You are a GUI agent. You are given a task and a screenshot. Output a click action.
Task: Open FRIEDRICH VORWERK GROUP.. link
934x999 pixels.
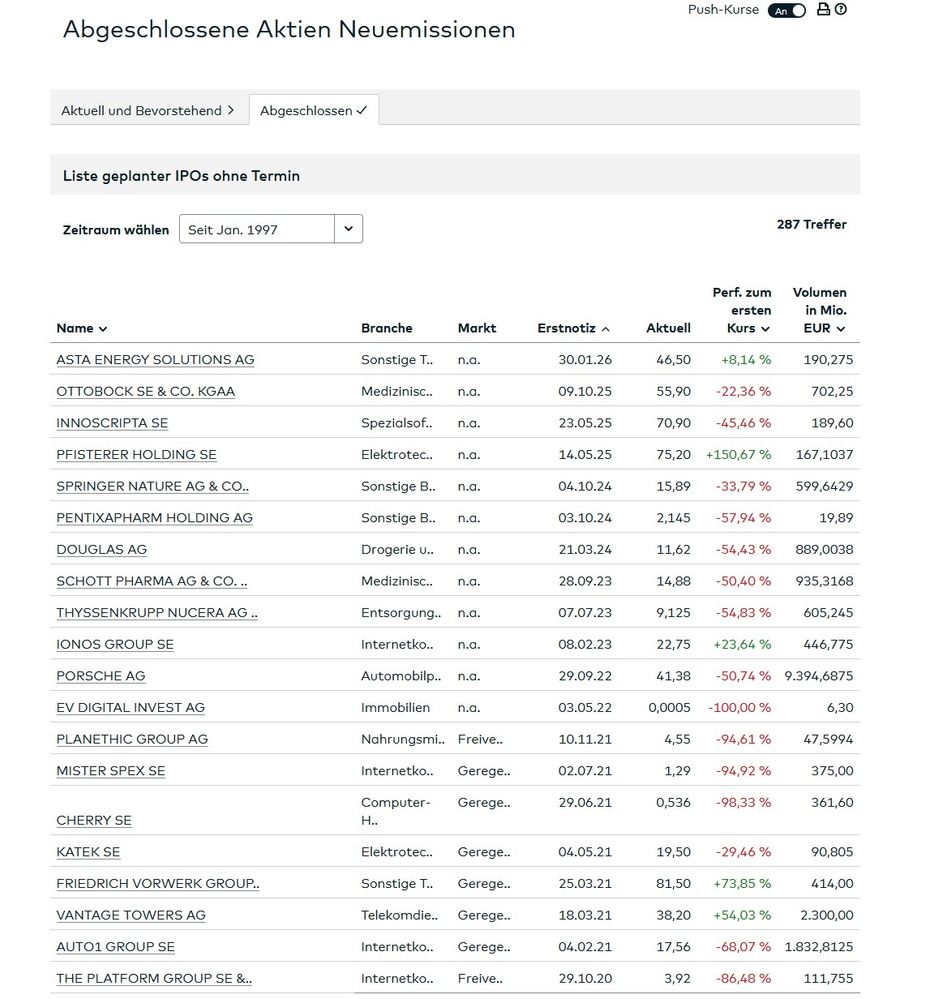157,884
